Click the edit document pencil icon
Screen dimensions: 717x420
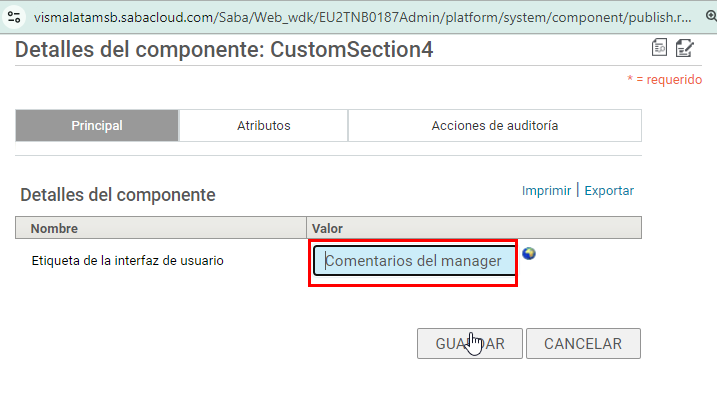pos(685,48)
